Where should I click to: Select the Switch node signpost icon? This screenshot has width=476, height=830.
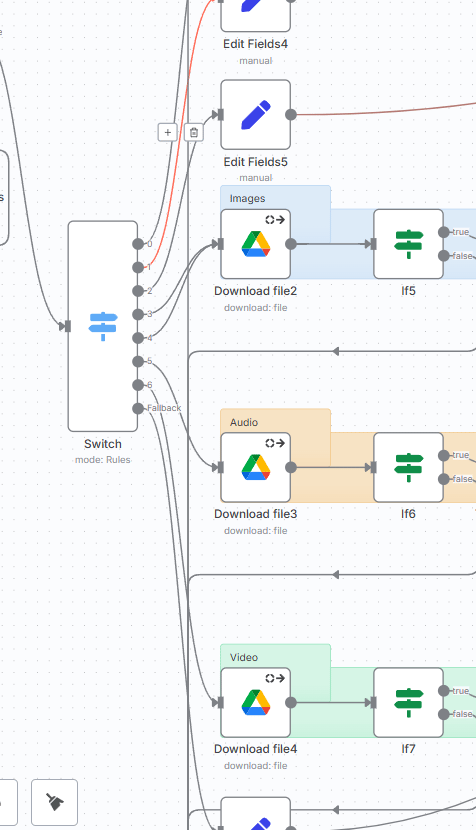(x=103, y=326)
